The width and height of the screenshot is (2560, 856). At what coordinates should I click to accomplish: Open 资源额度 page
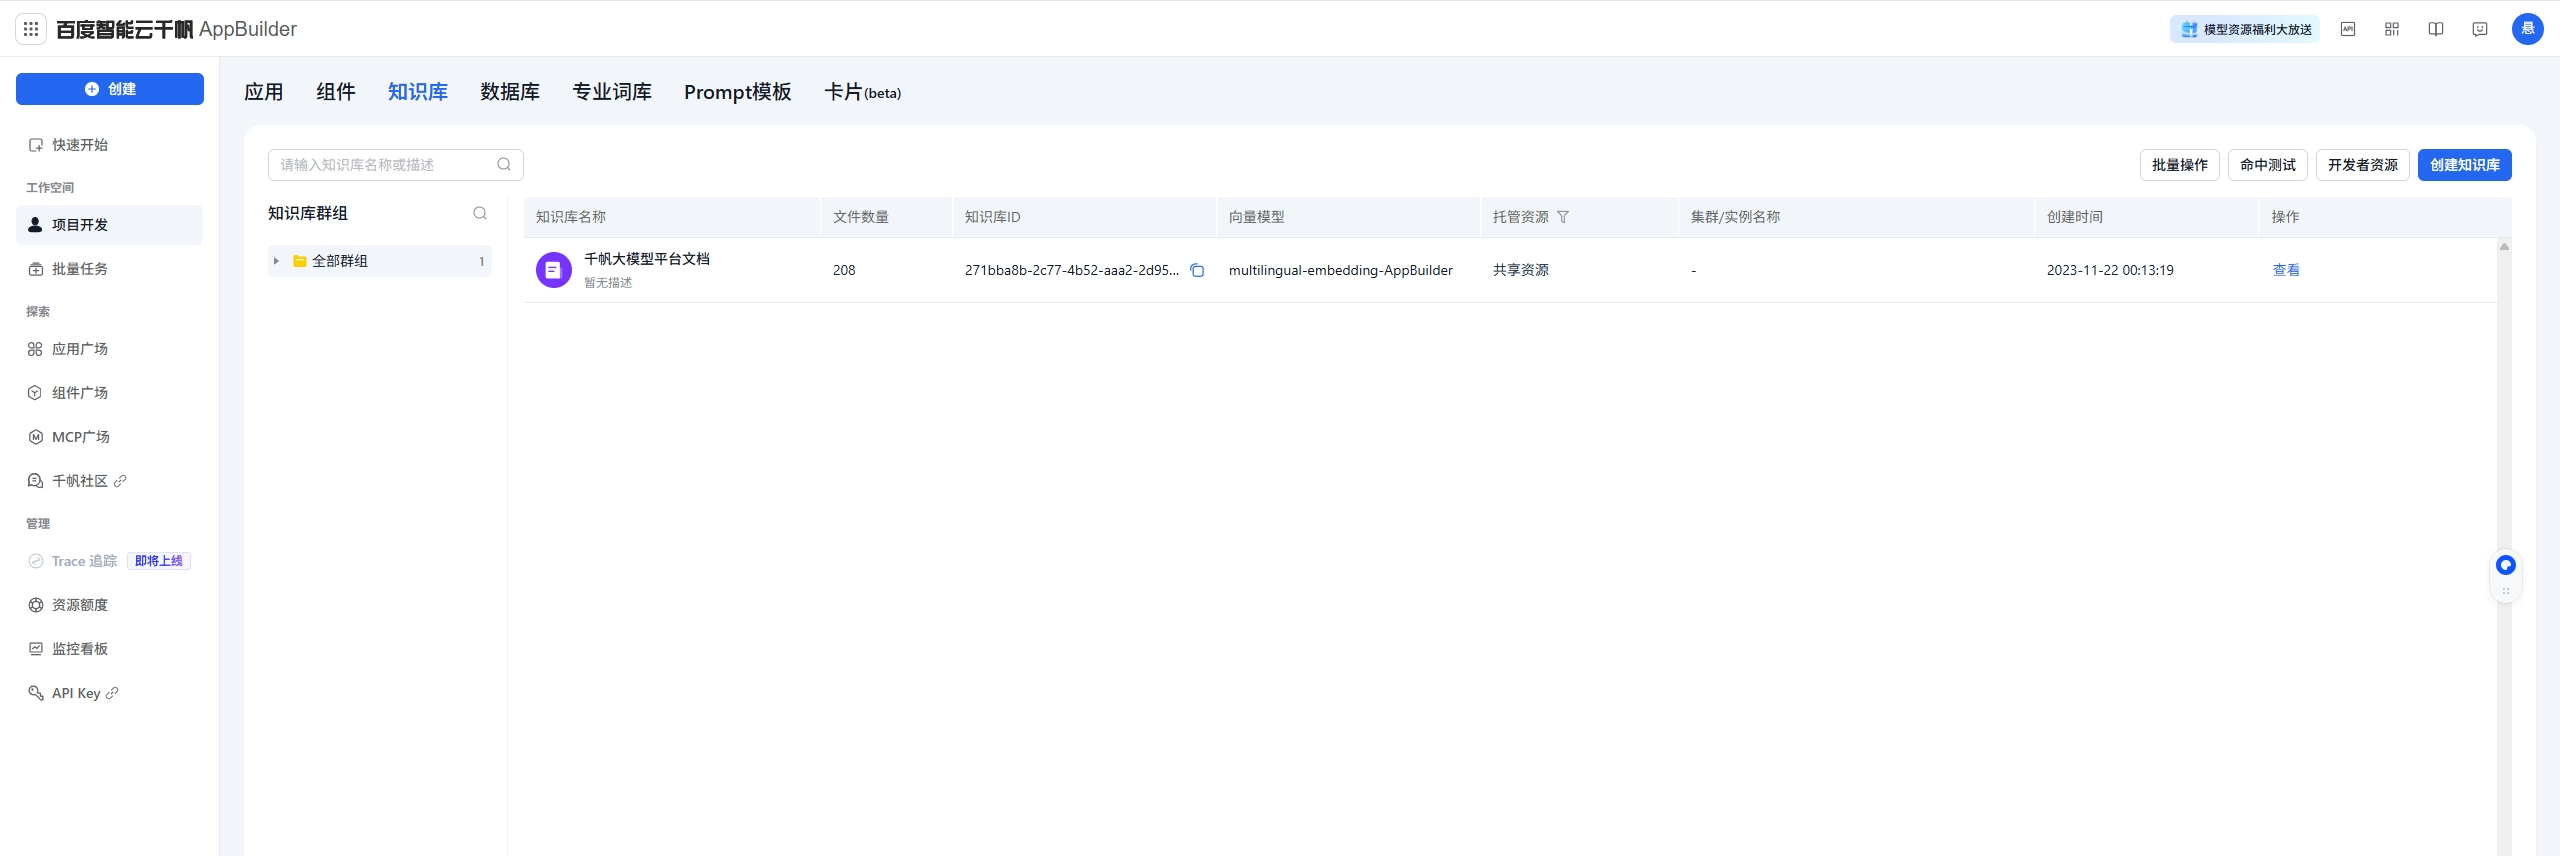pyautogui.click(x=110, y=605)
